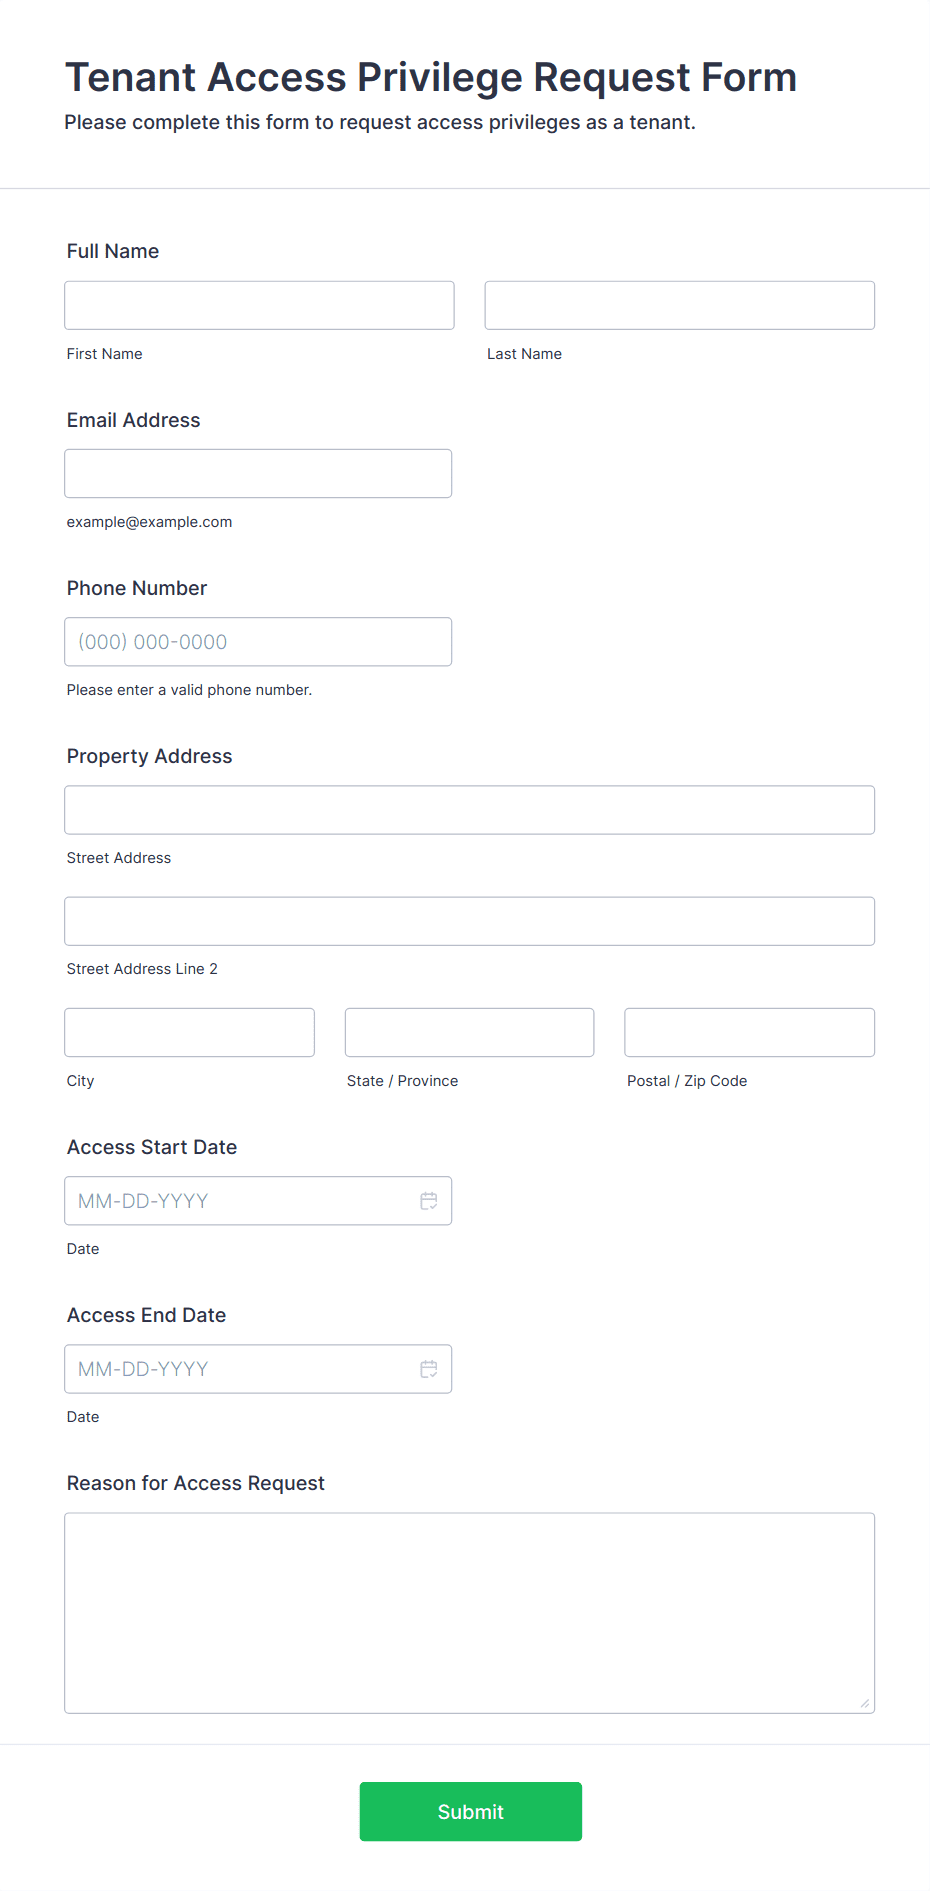930x1891 pixels.
Task: Click the Last Name input field
Action: pos(679,305)
